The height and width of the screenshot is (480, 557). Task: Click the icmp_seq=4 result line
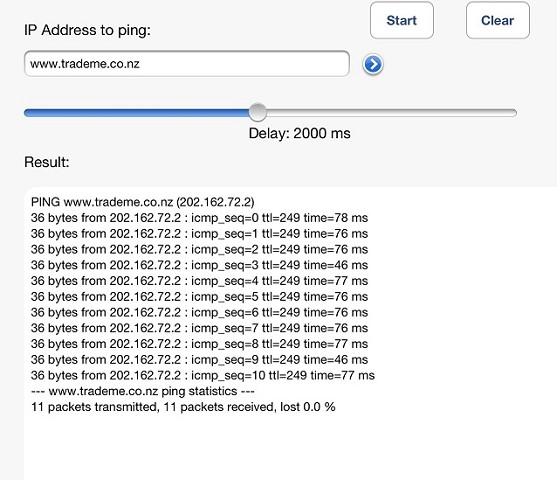click(199, 281)
